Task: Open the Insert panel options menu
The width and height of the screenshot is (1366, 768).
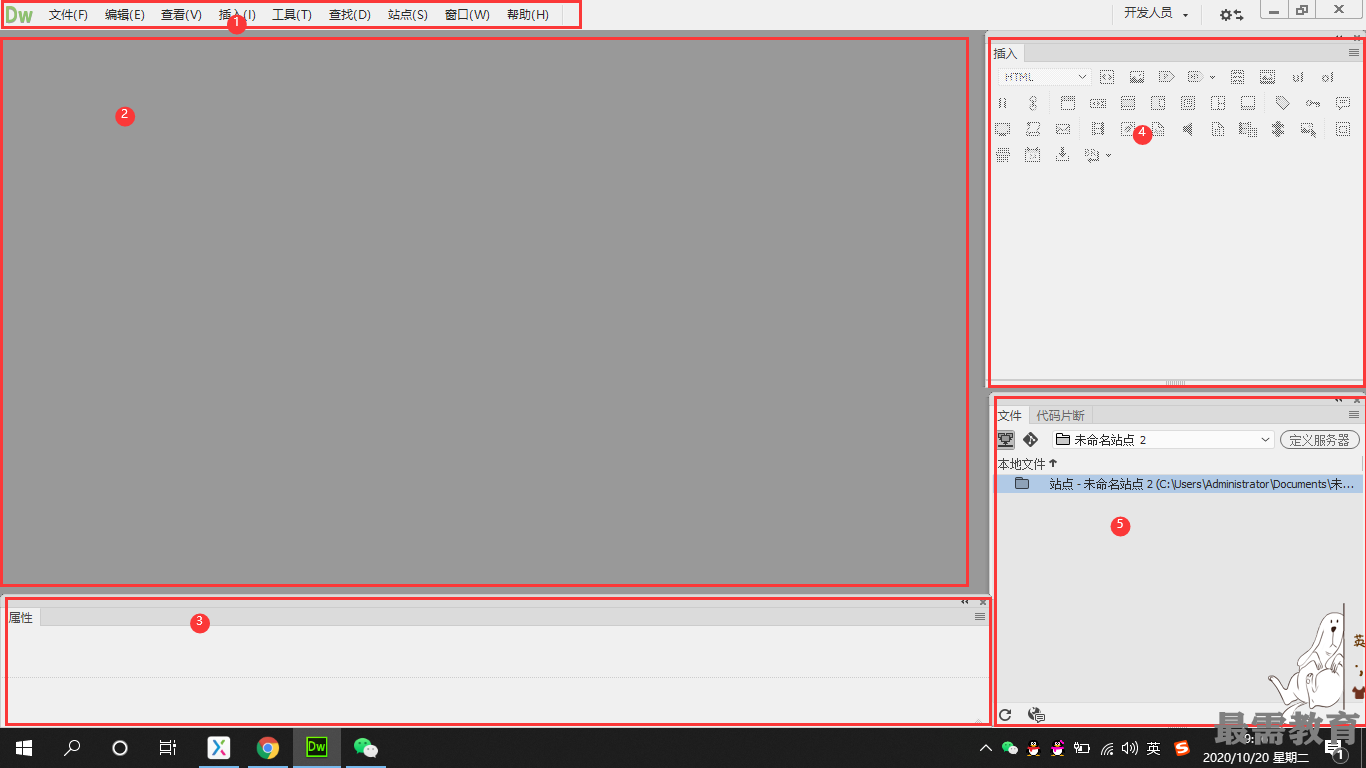Action: point(1354,53)
